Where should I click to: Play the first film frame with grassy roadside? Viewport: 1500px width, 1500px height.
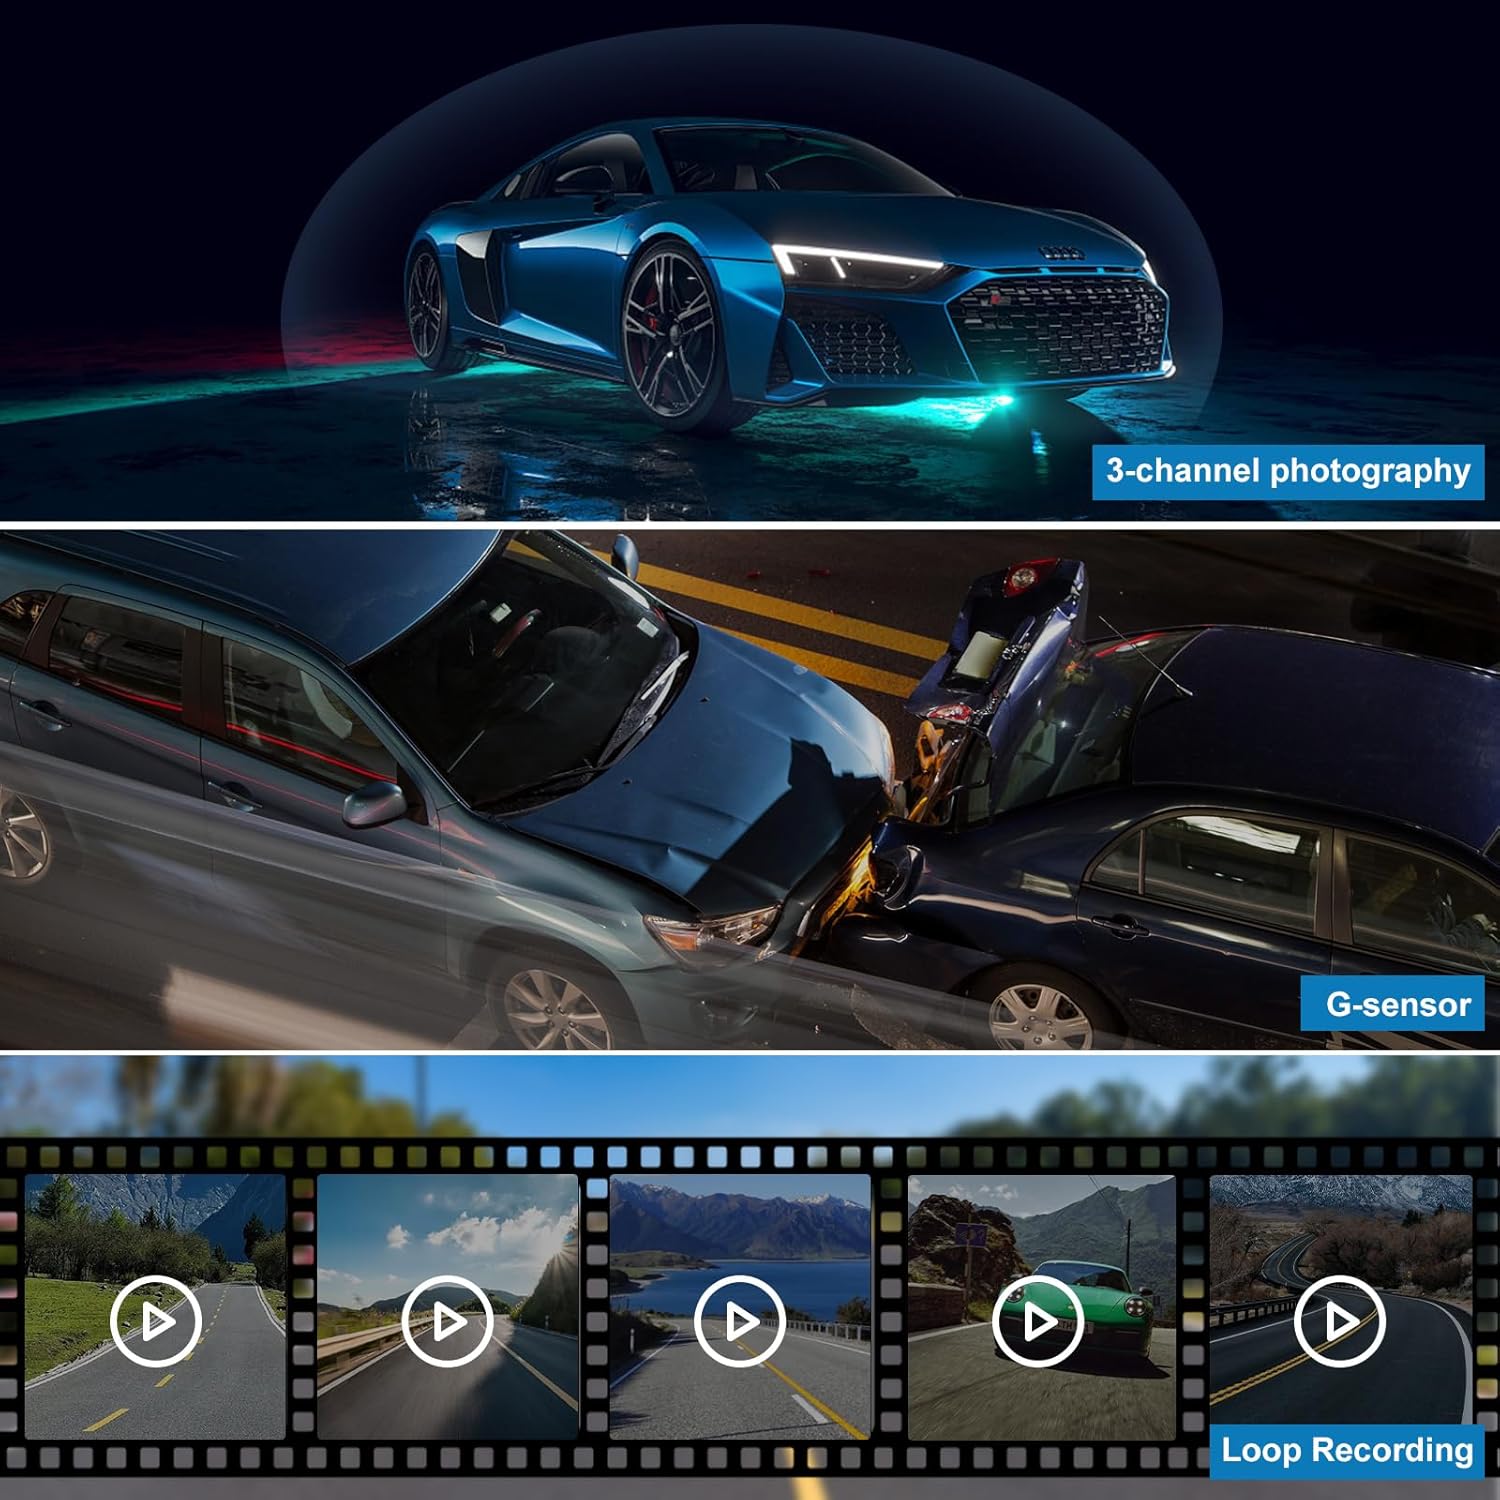157,1321
